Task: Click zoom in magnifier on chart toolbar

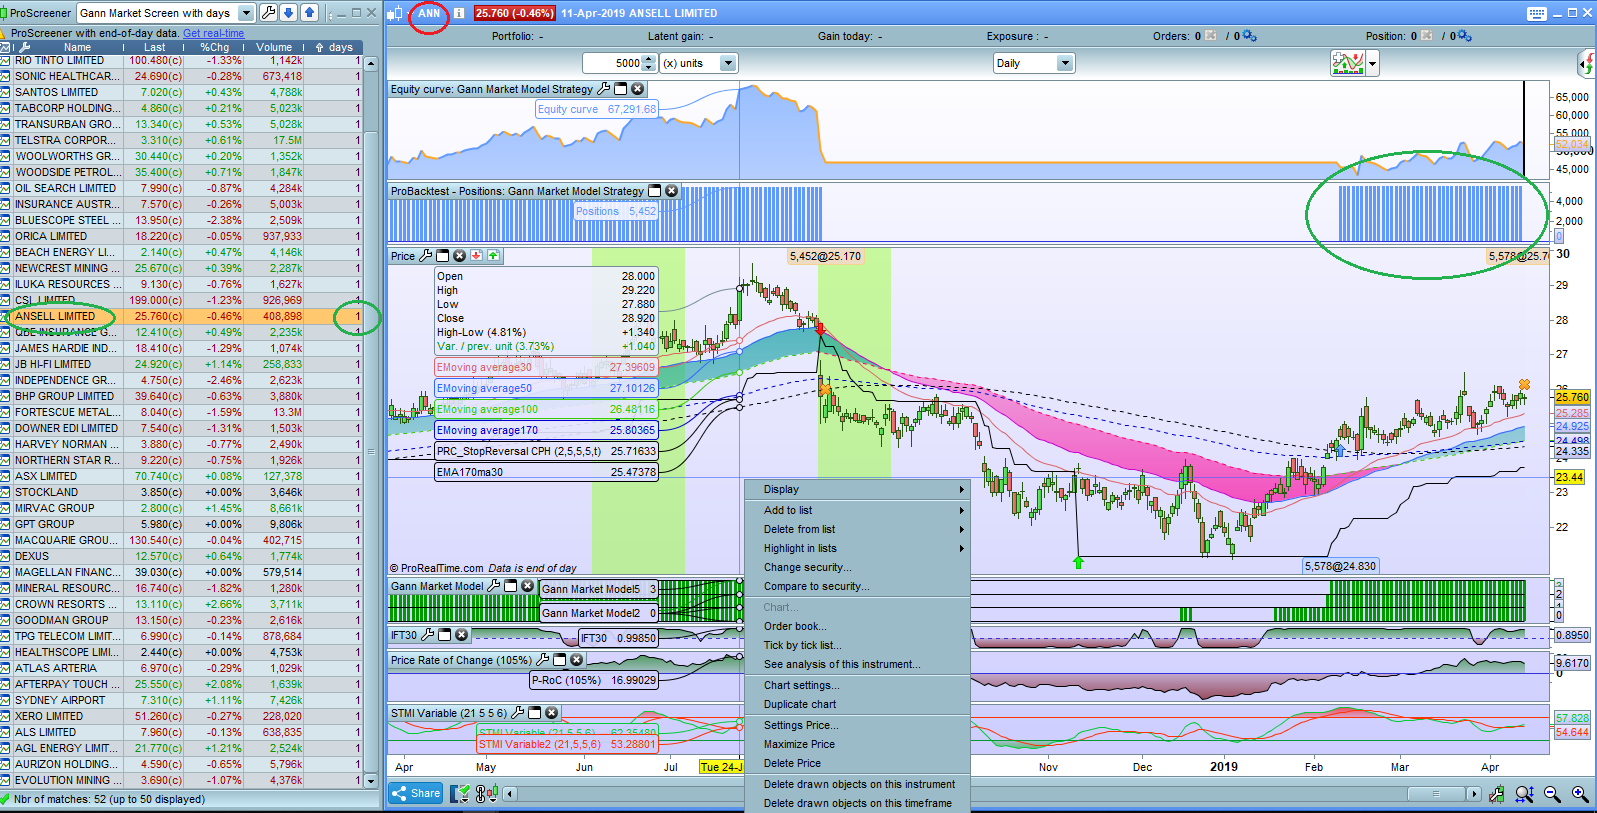Action: tap(1580, 794)
